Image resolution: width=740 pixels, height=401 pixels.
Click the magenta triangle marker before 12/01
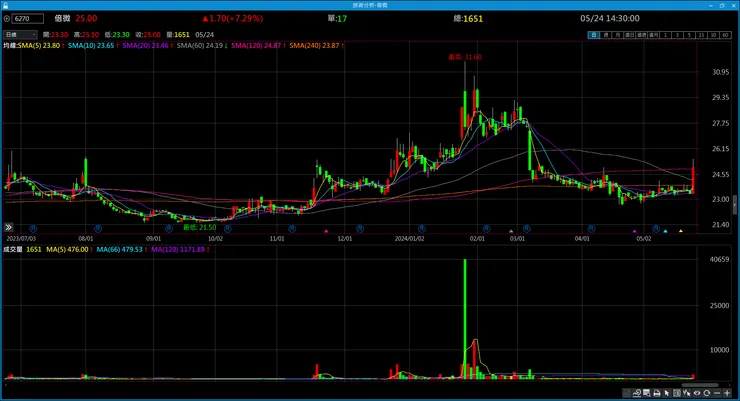point(326,231)
